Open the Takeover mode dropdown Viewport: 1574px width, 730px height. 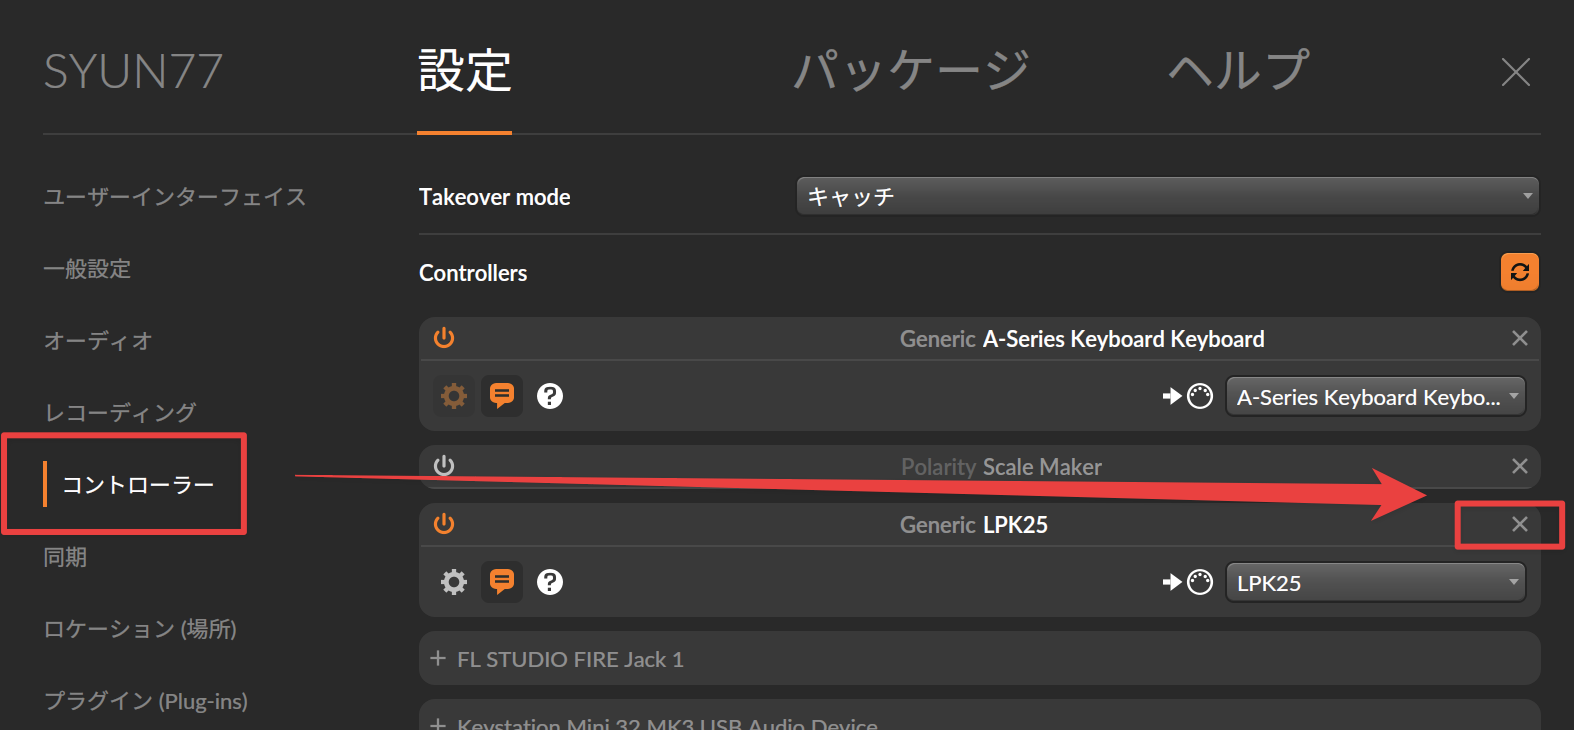1167,196
